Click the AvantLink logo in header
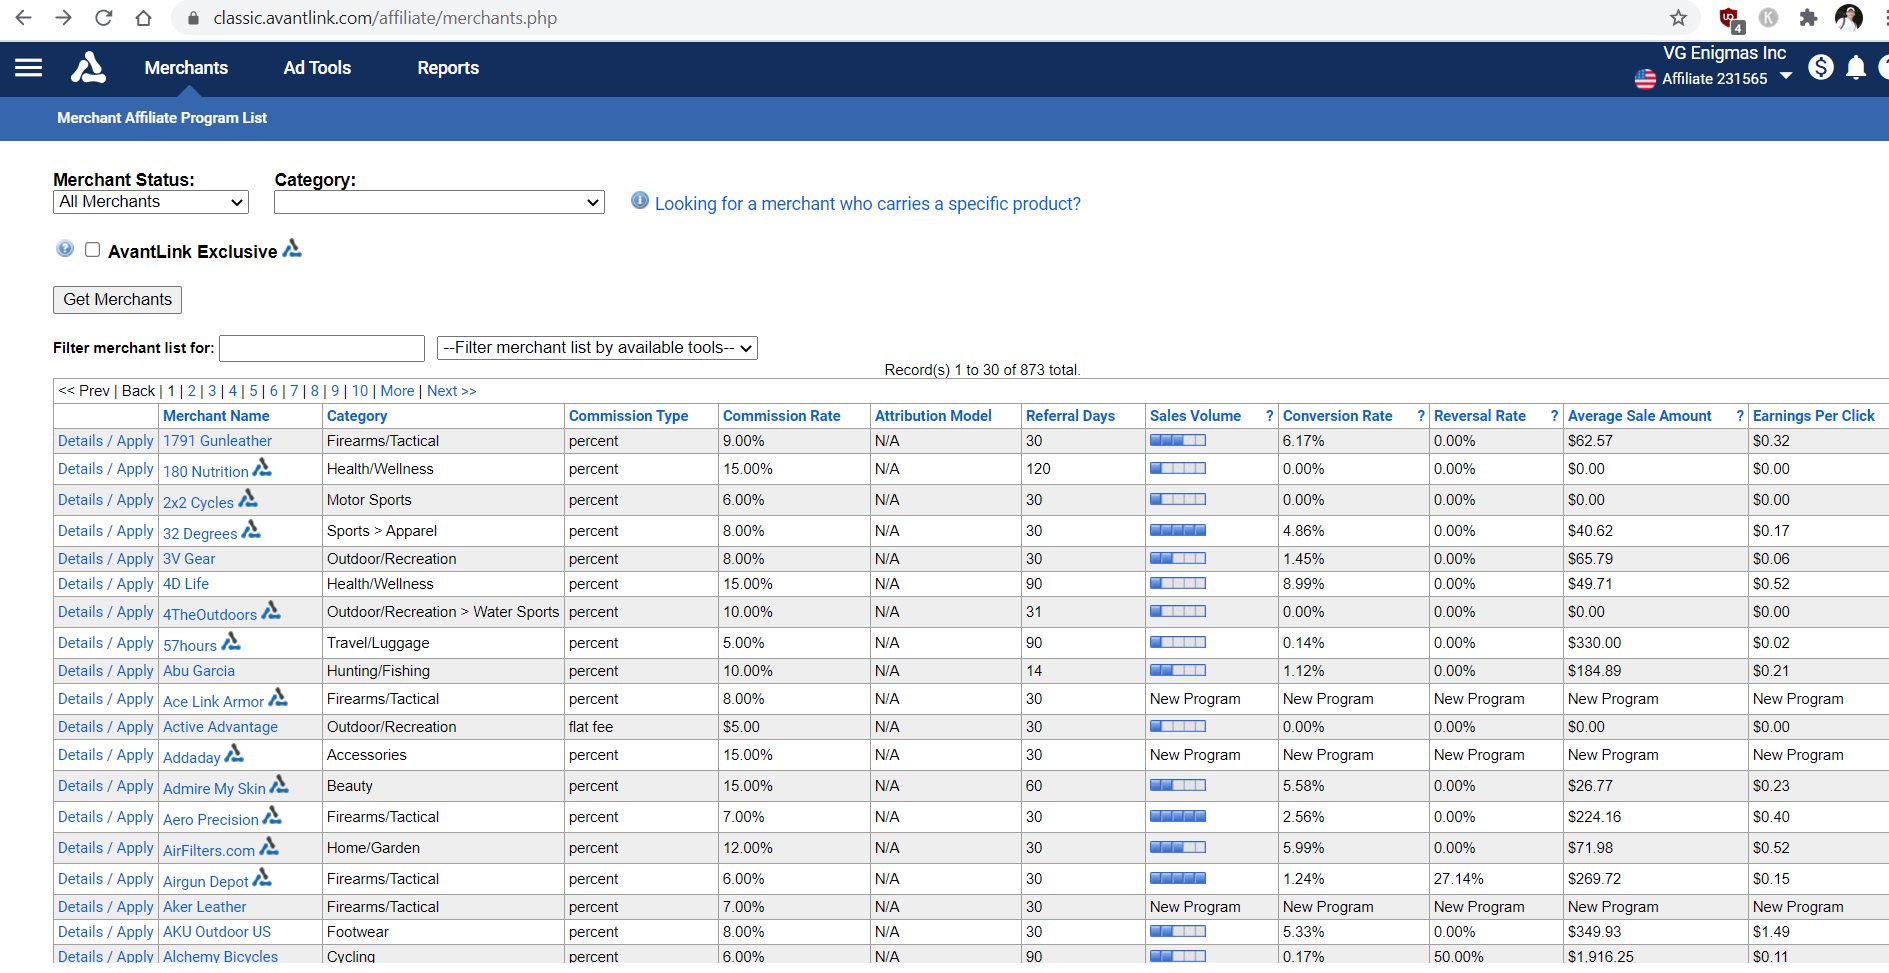The image size is (1889, 973). [x=88, y=67]
